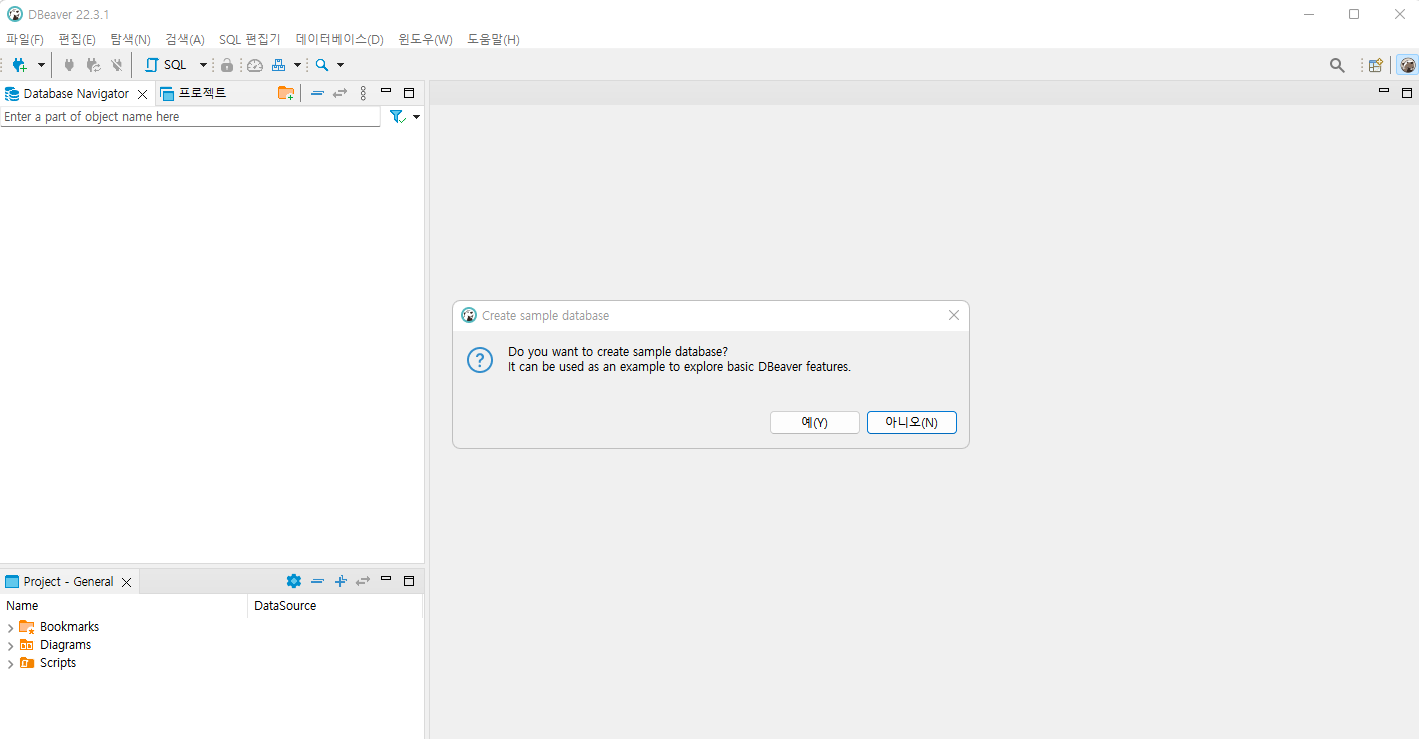Screen dimensions: 1419x739
Task: Click the funnel filter icon in Navigator
Action: point(397,117)
